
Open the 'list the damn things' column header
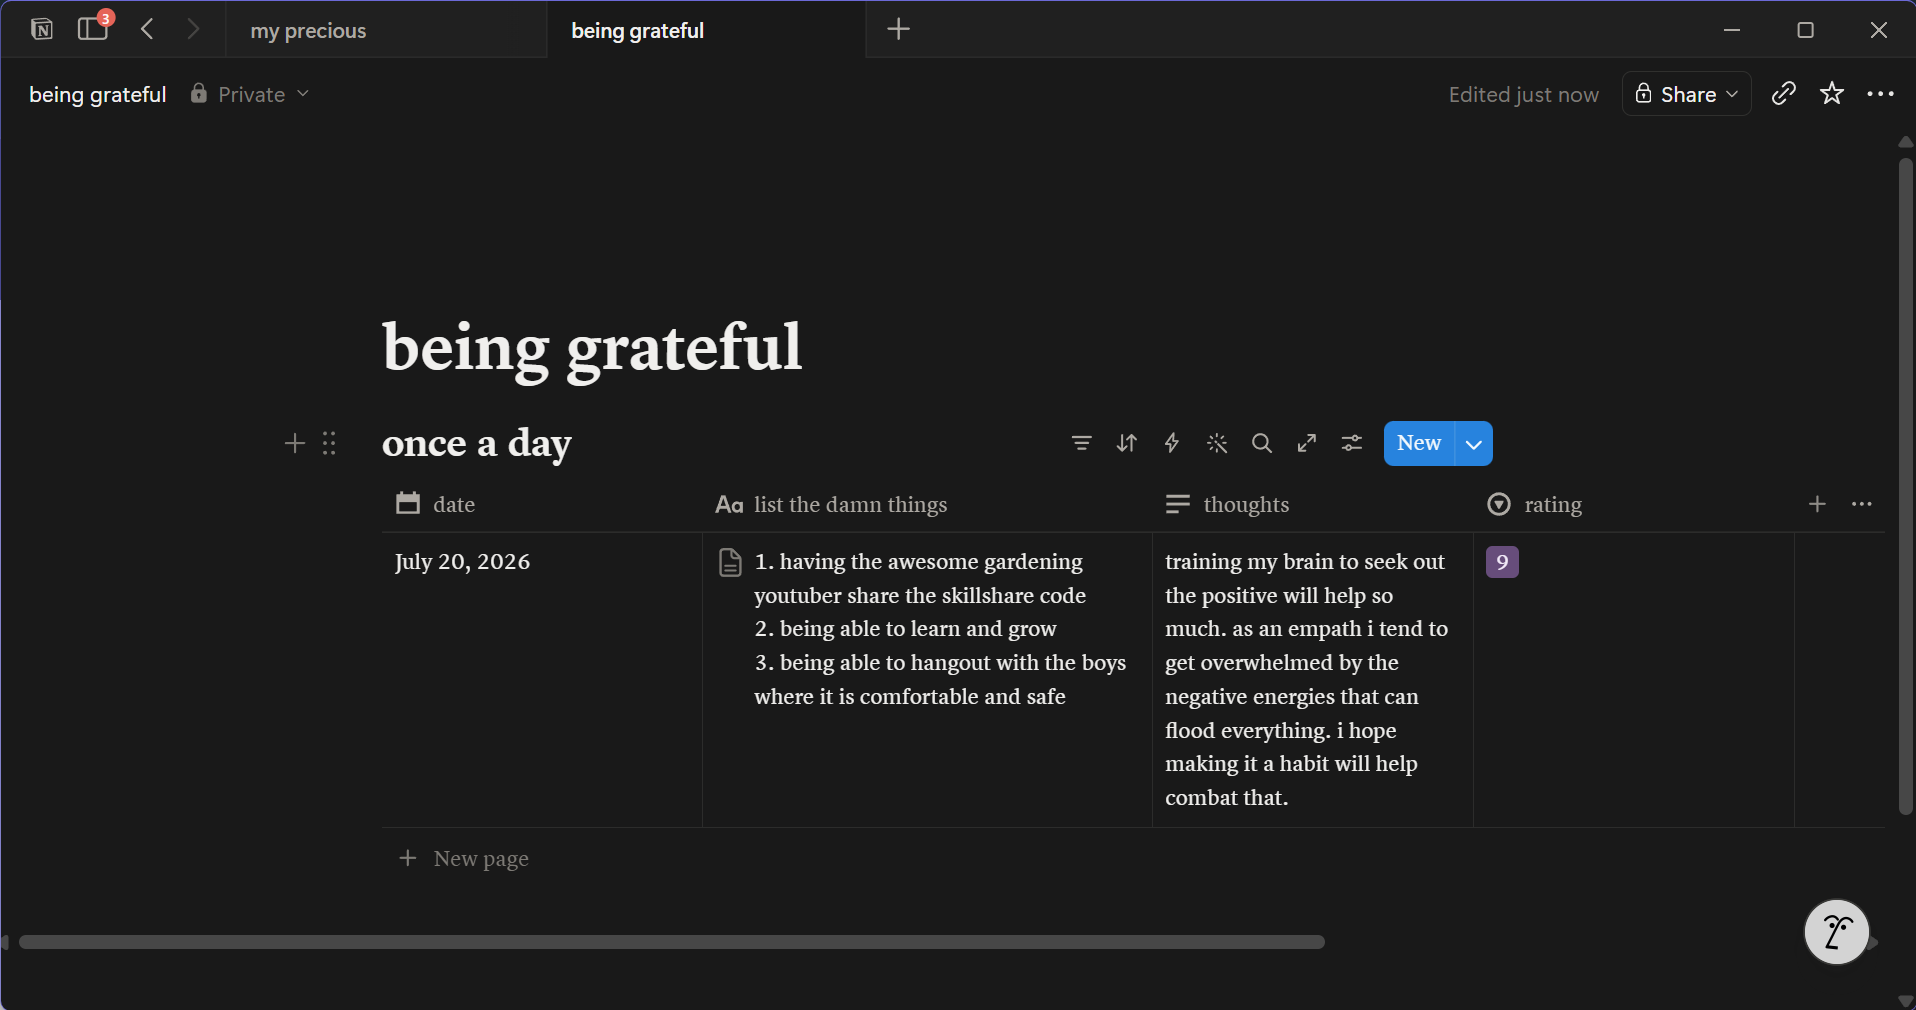tap(927, 505)
